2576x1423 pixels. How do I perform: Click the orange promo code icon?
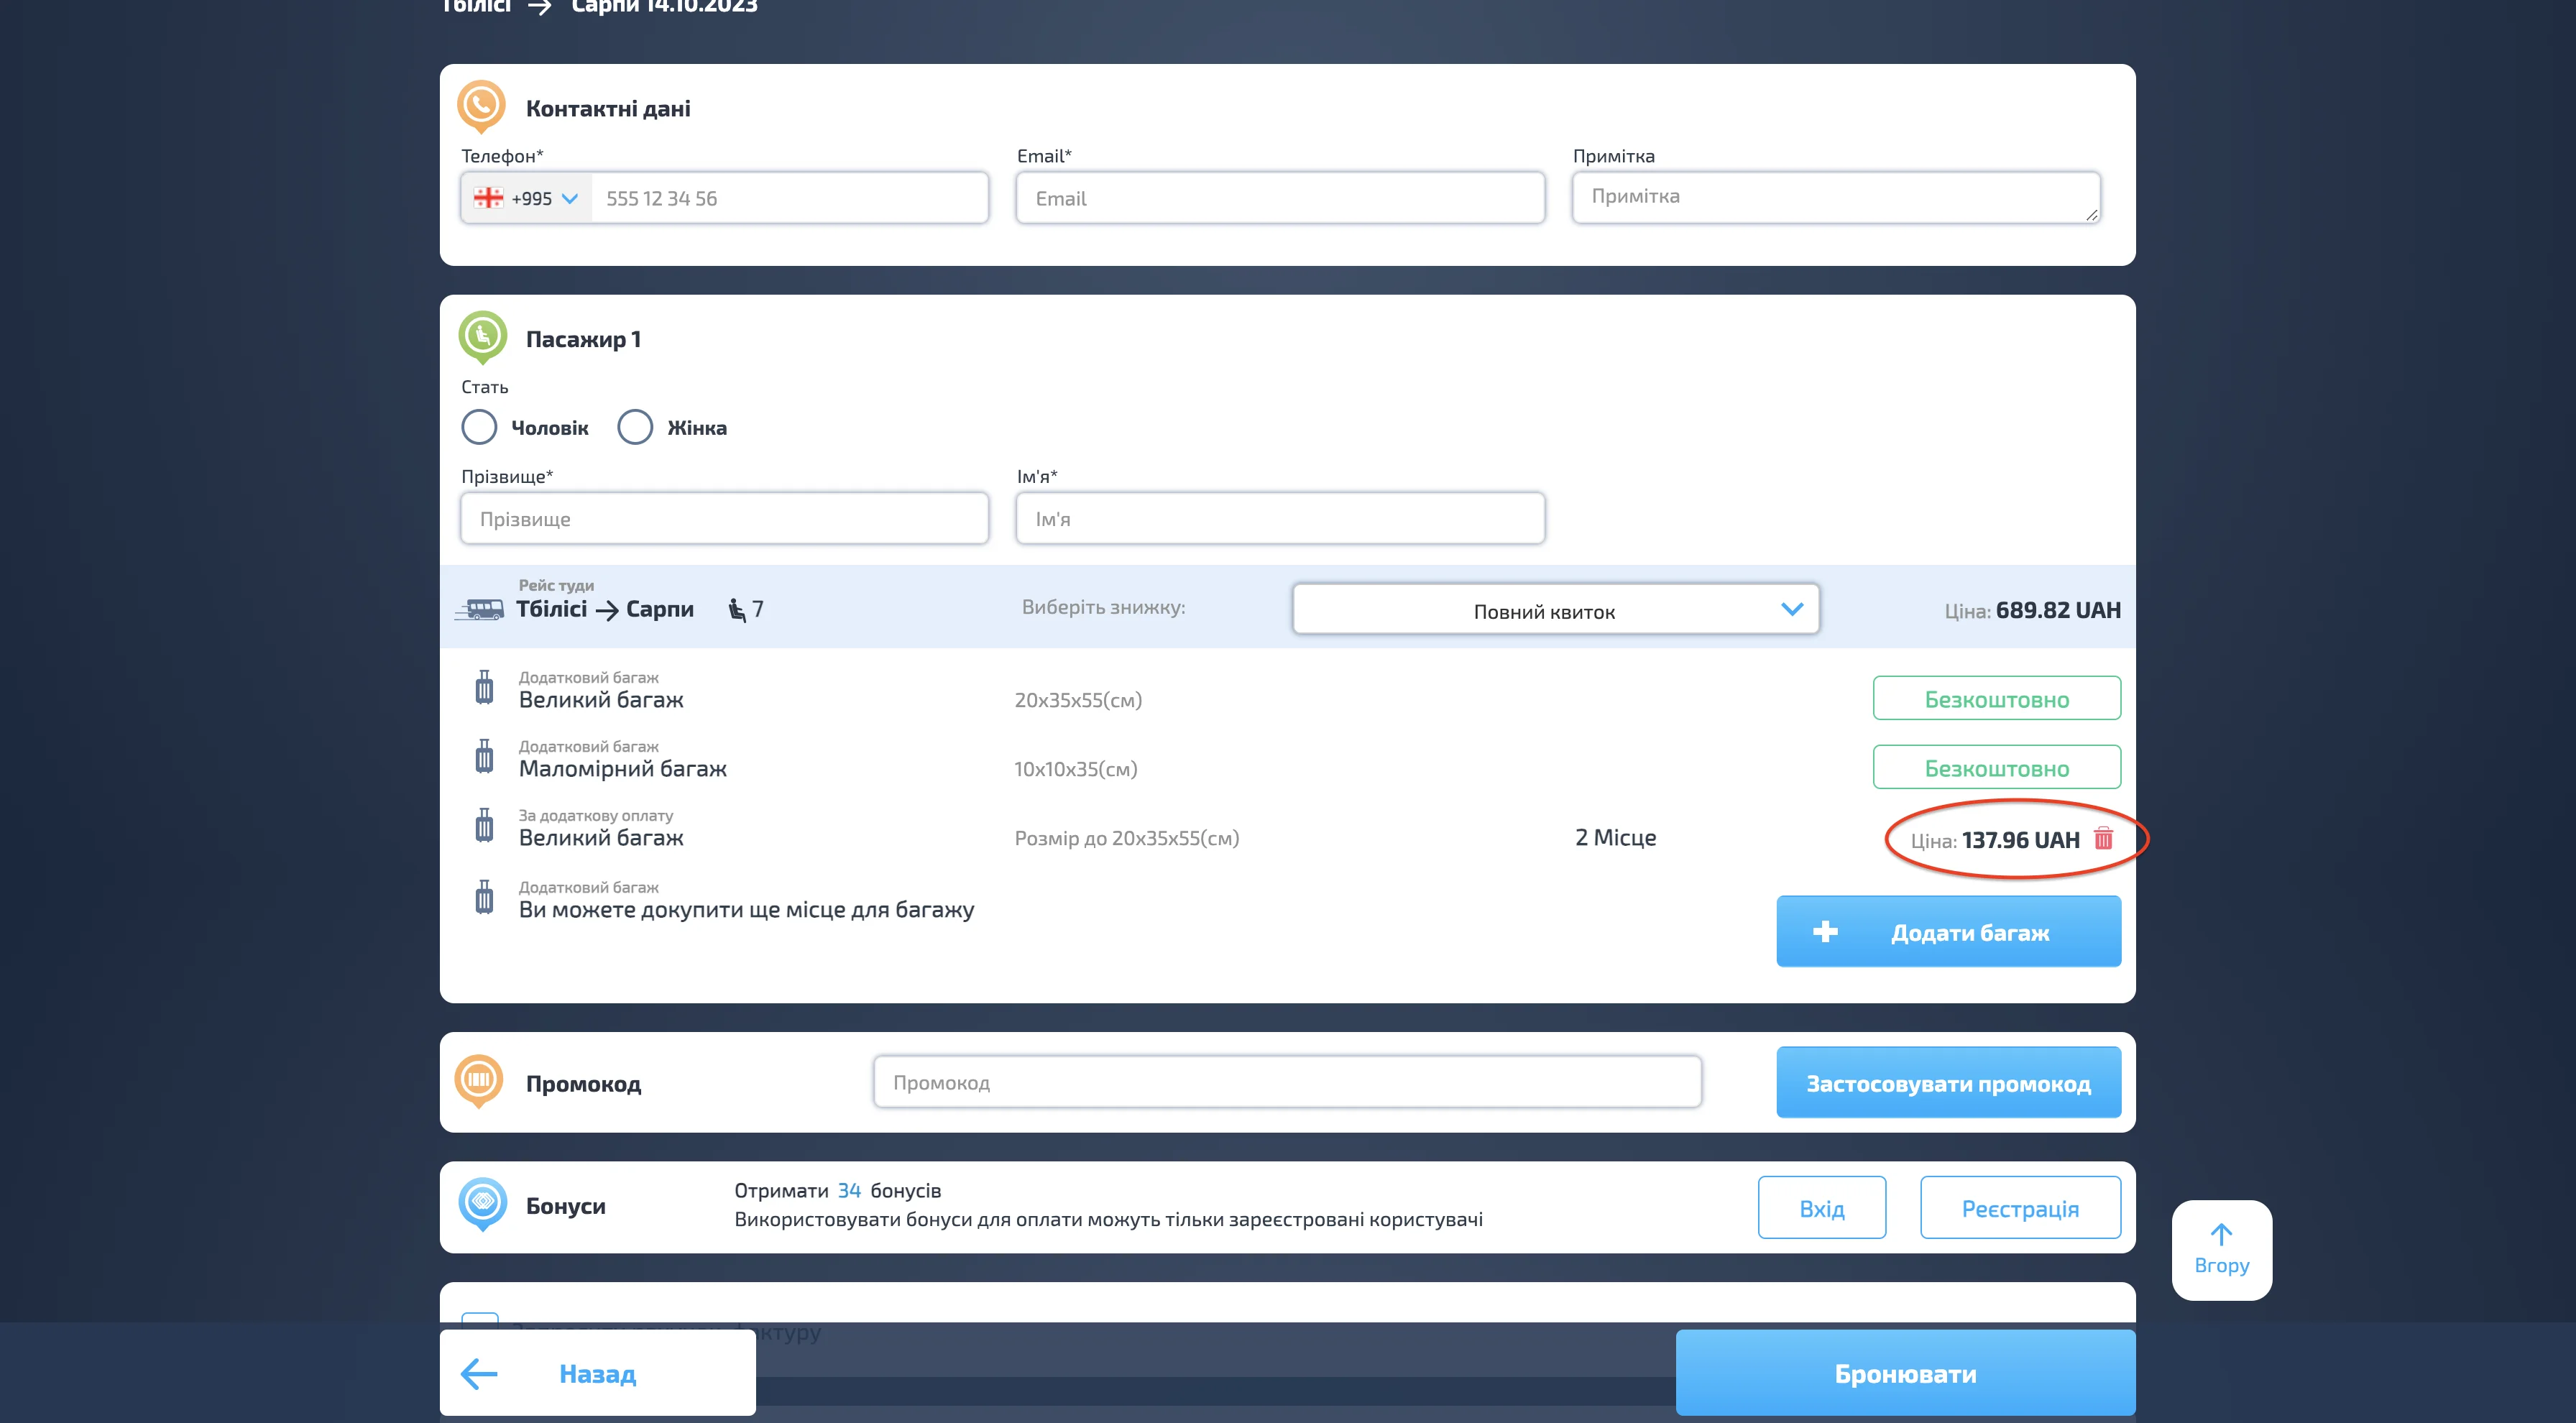479,1080
